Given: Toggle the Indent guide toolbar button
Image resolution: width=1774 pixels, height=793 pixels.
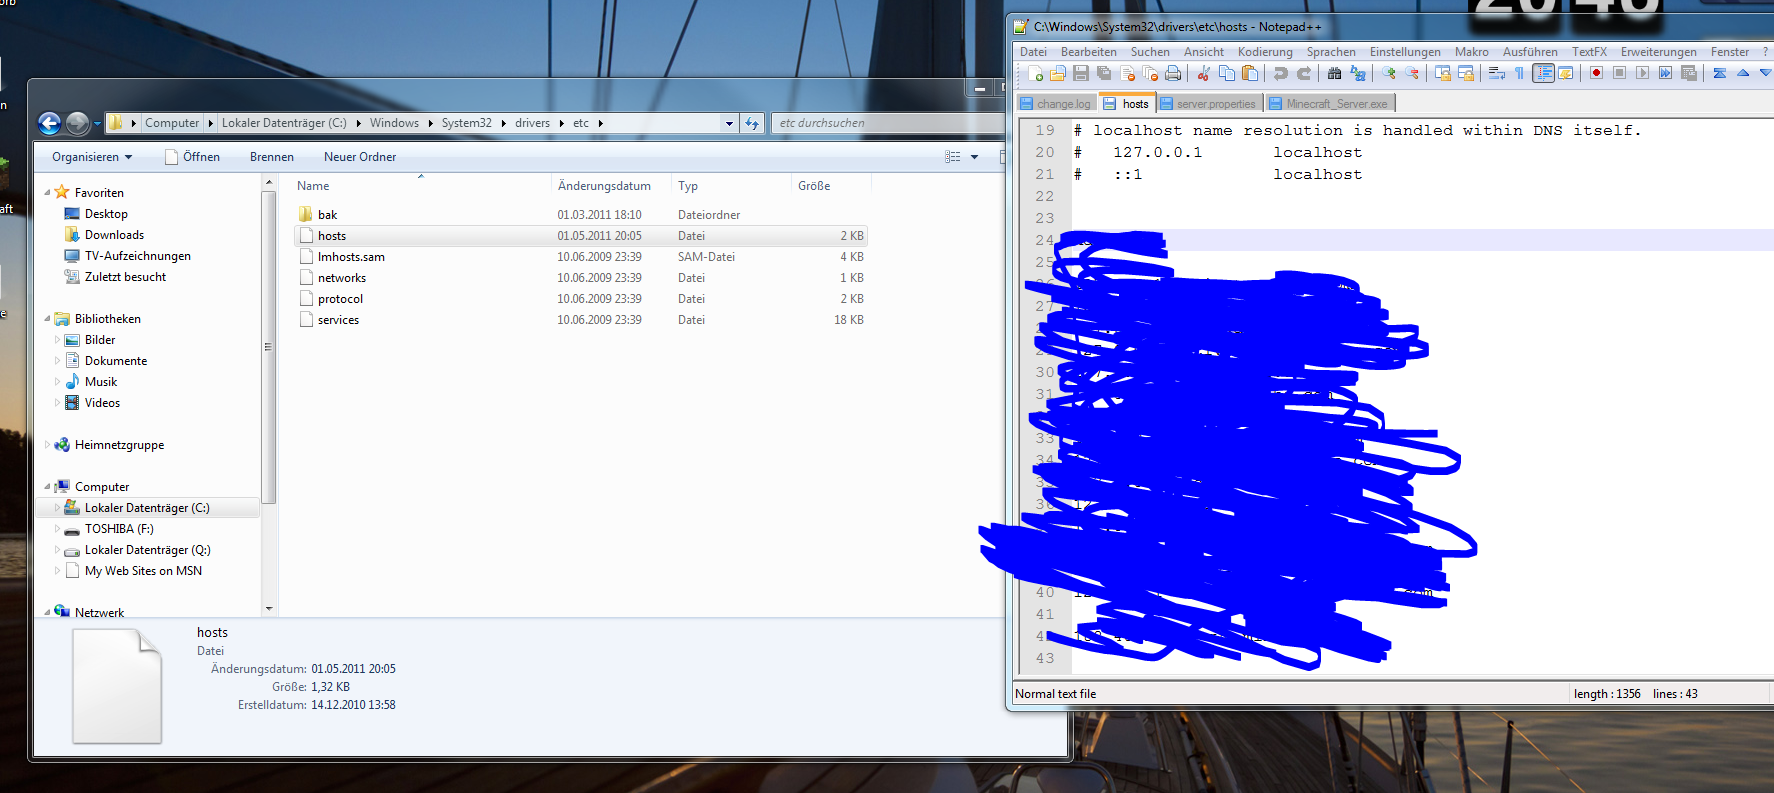Looking at the screenshot, I should 1543,73.
